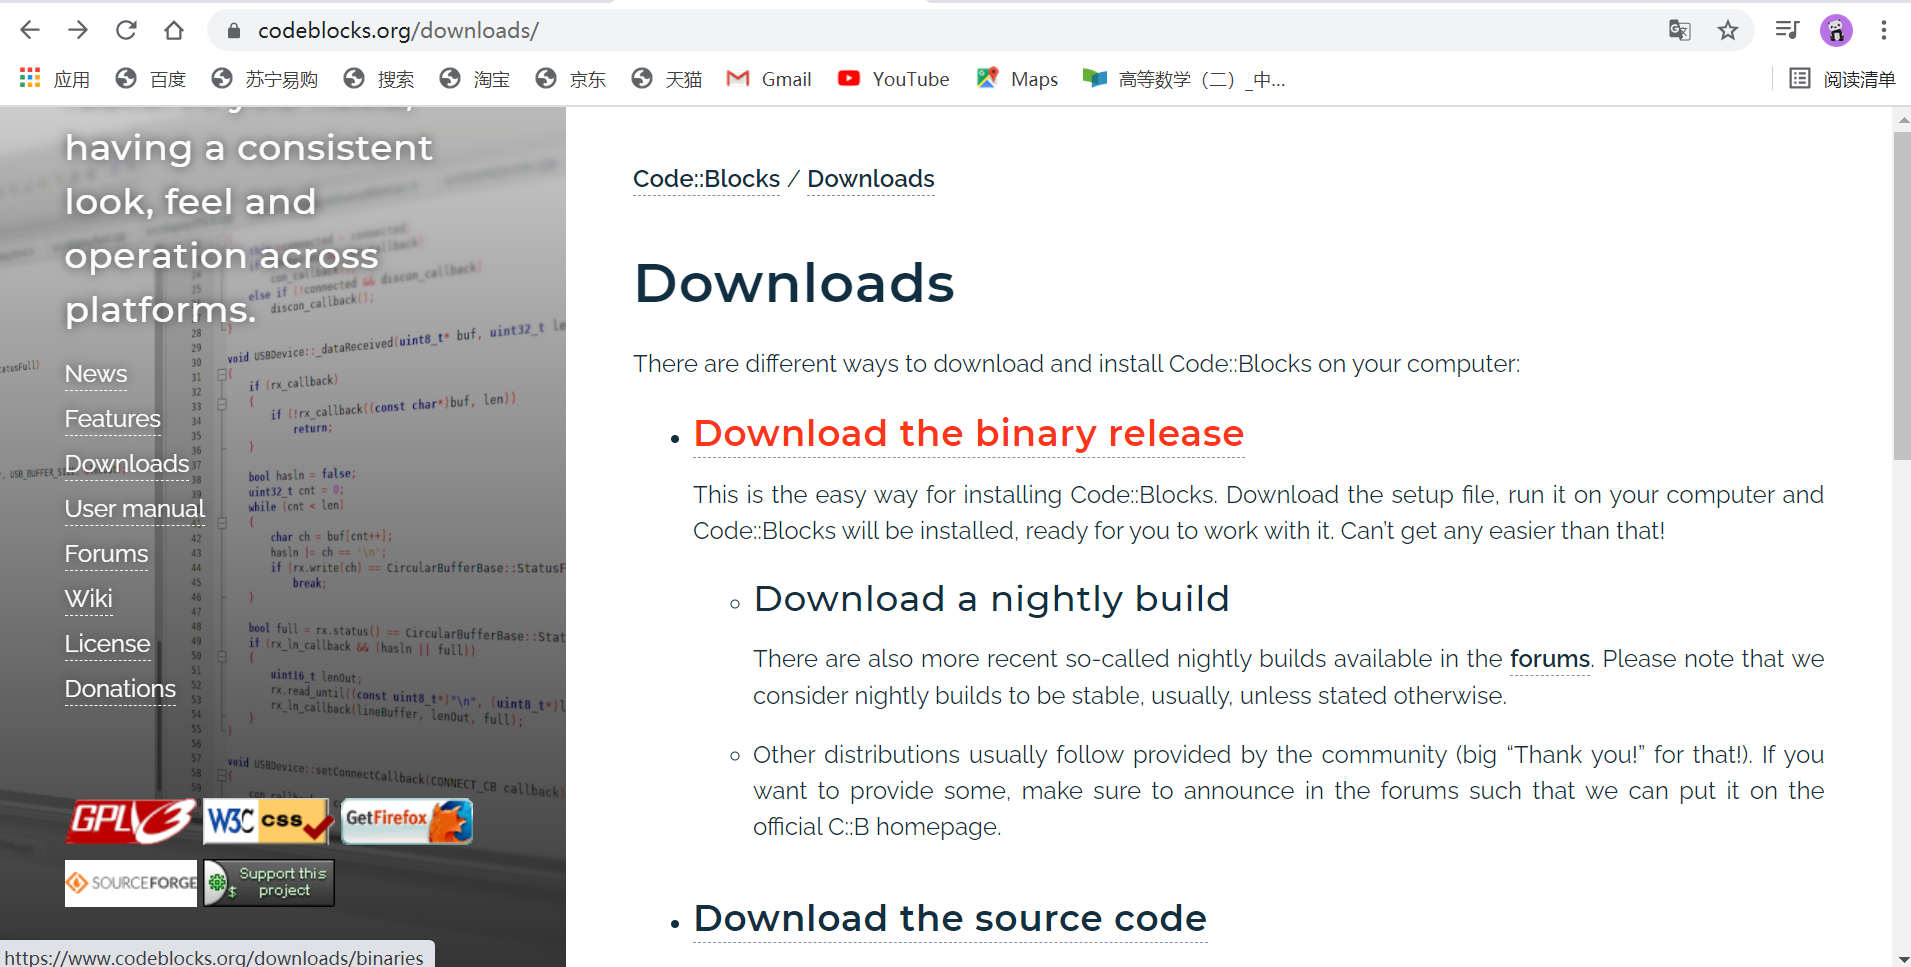Open the 应用 apps grid shortcut
The height and width of the screenshot is (967, 1911).
coord(55,79)
